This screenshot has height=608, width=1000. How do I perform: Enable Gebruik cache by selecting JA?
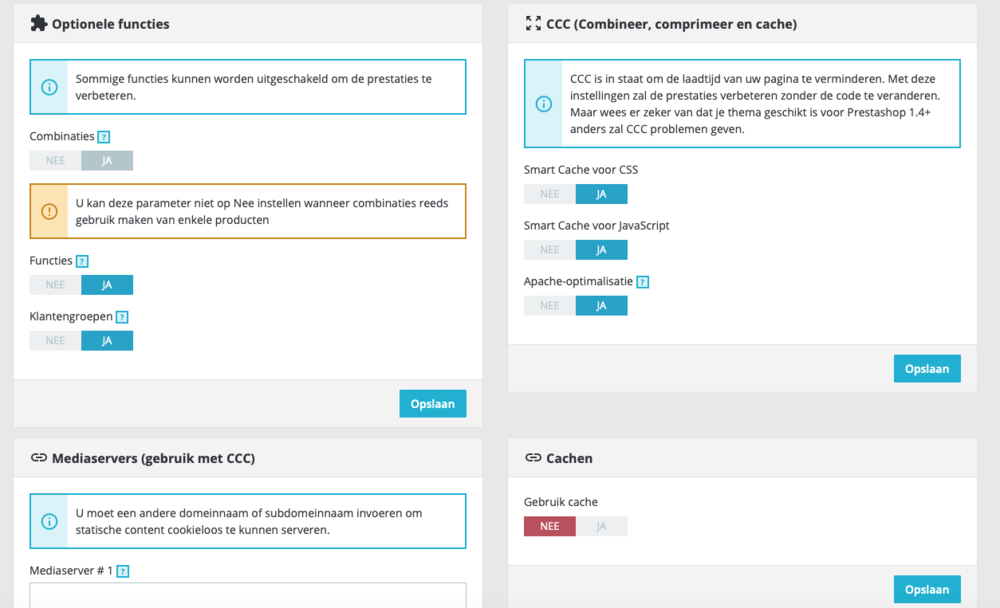point(601,525)
